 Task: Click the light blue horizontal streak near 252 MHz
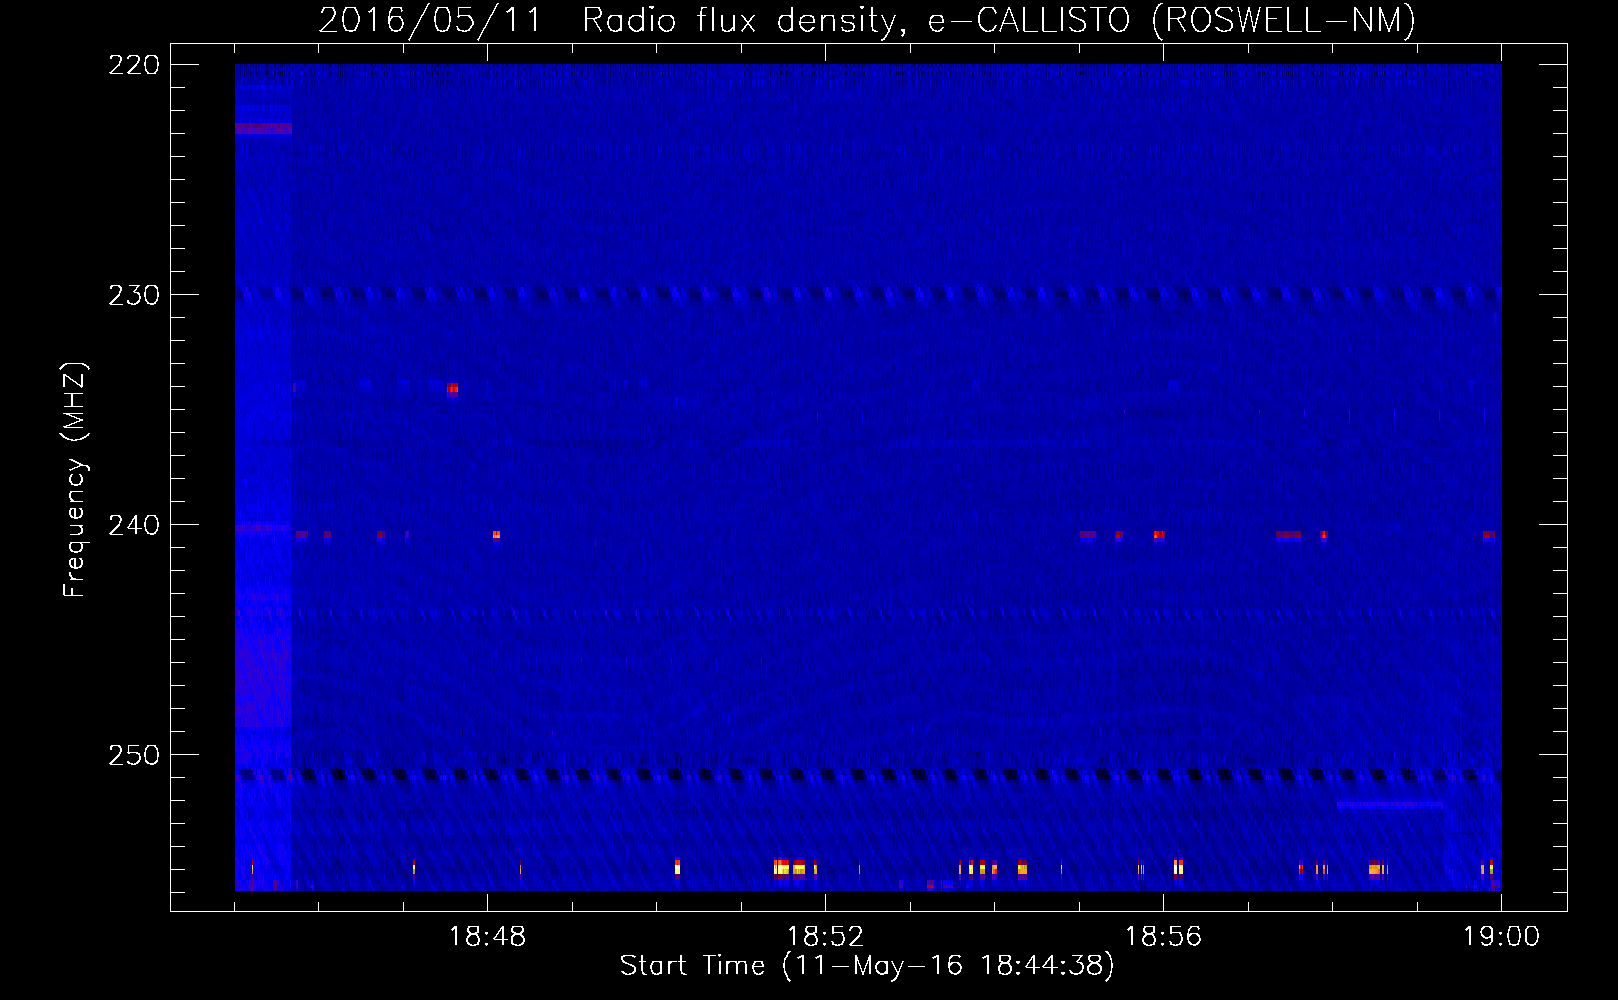point(1390,804)
